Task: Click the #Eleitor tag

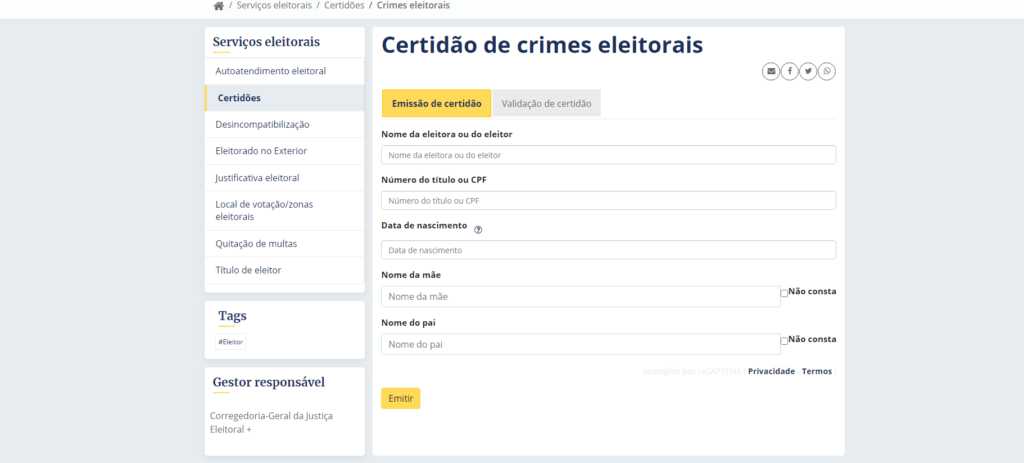Action: tap(231, 342)
